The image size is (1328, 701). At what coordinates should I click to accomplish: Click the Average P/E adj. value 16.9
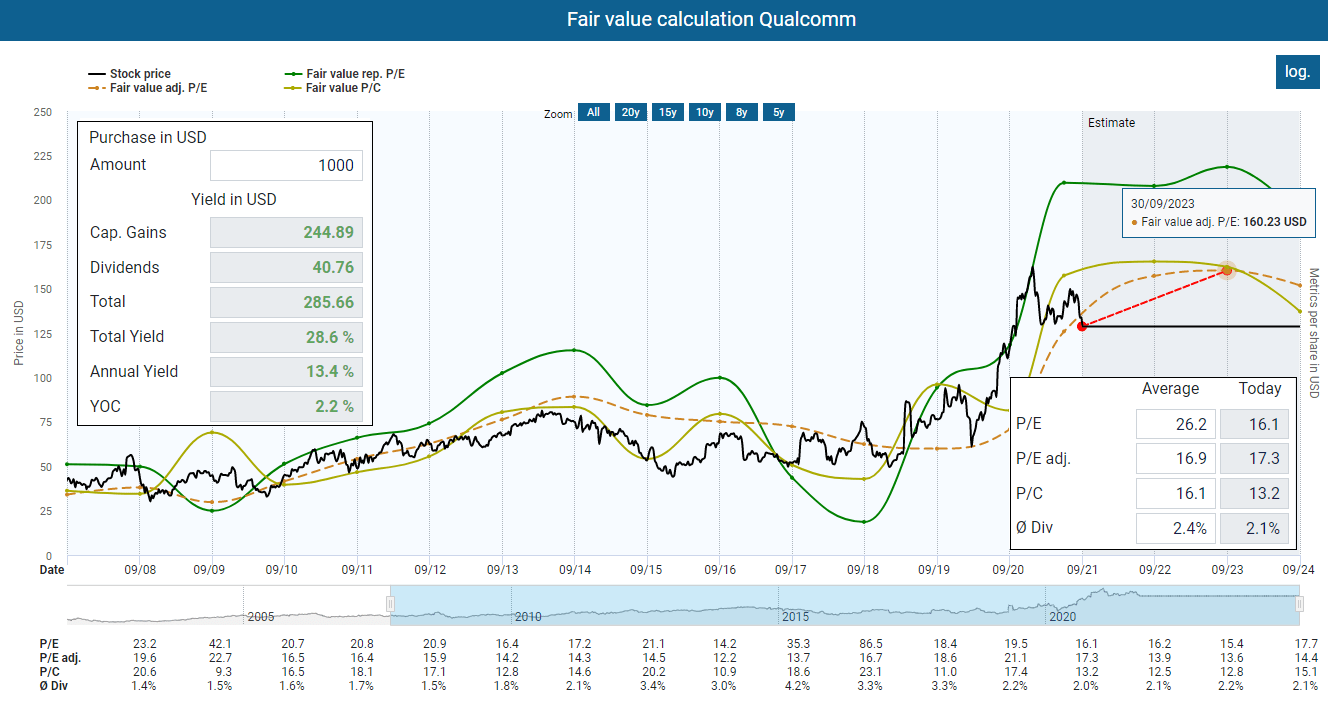pos(1175,459)
